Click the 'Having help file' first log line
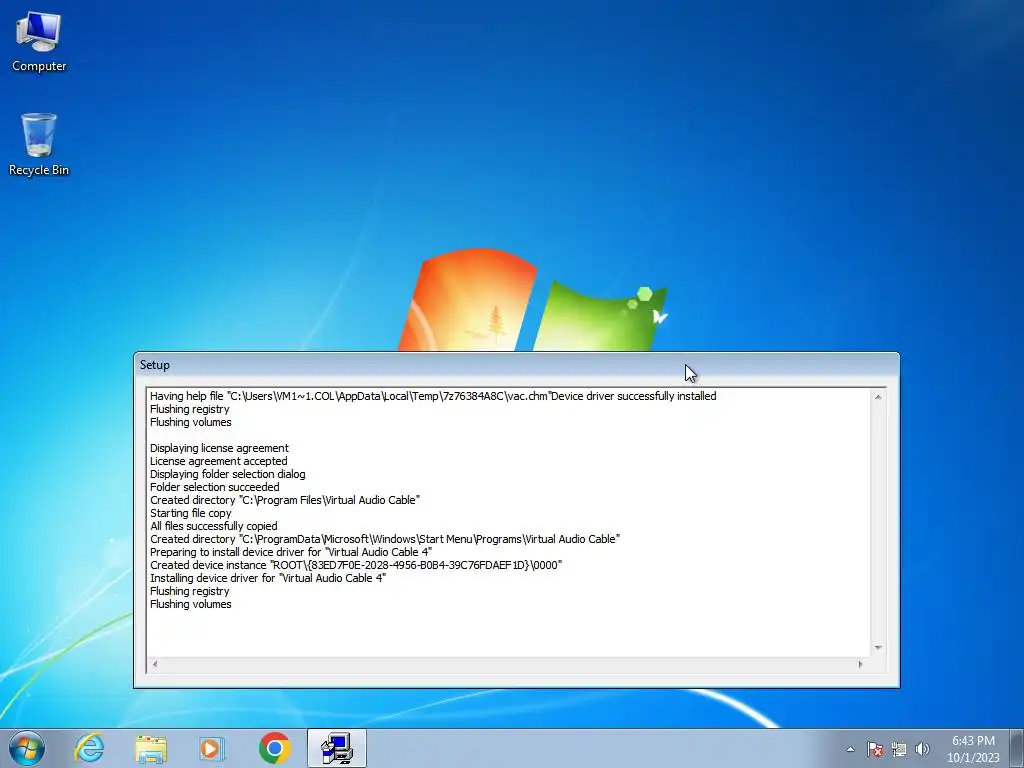Image resolution: width=1024 pixels, height=768 pixels. coord(434,396)
